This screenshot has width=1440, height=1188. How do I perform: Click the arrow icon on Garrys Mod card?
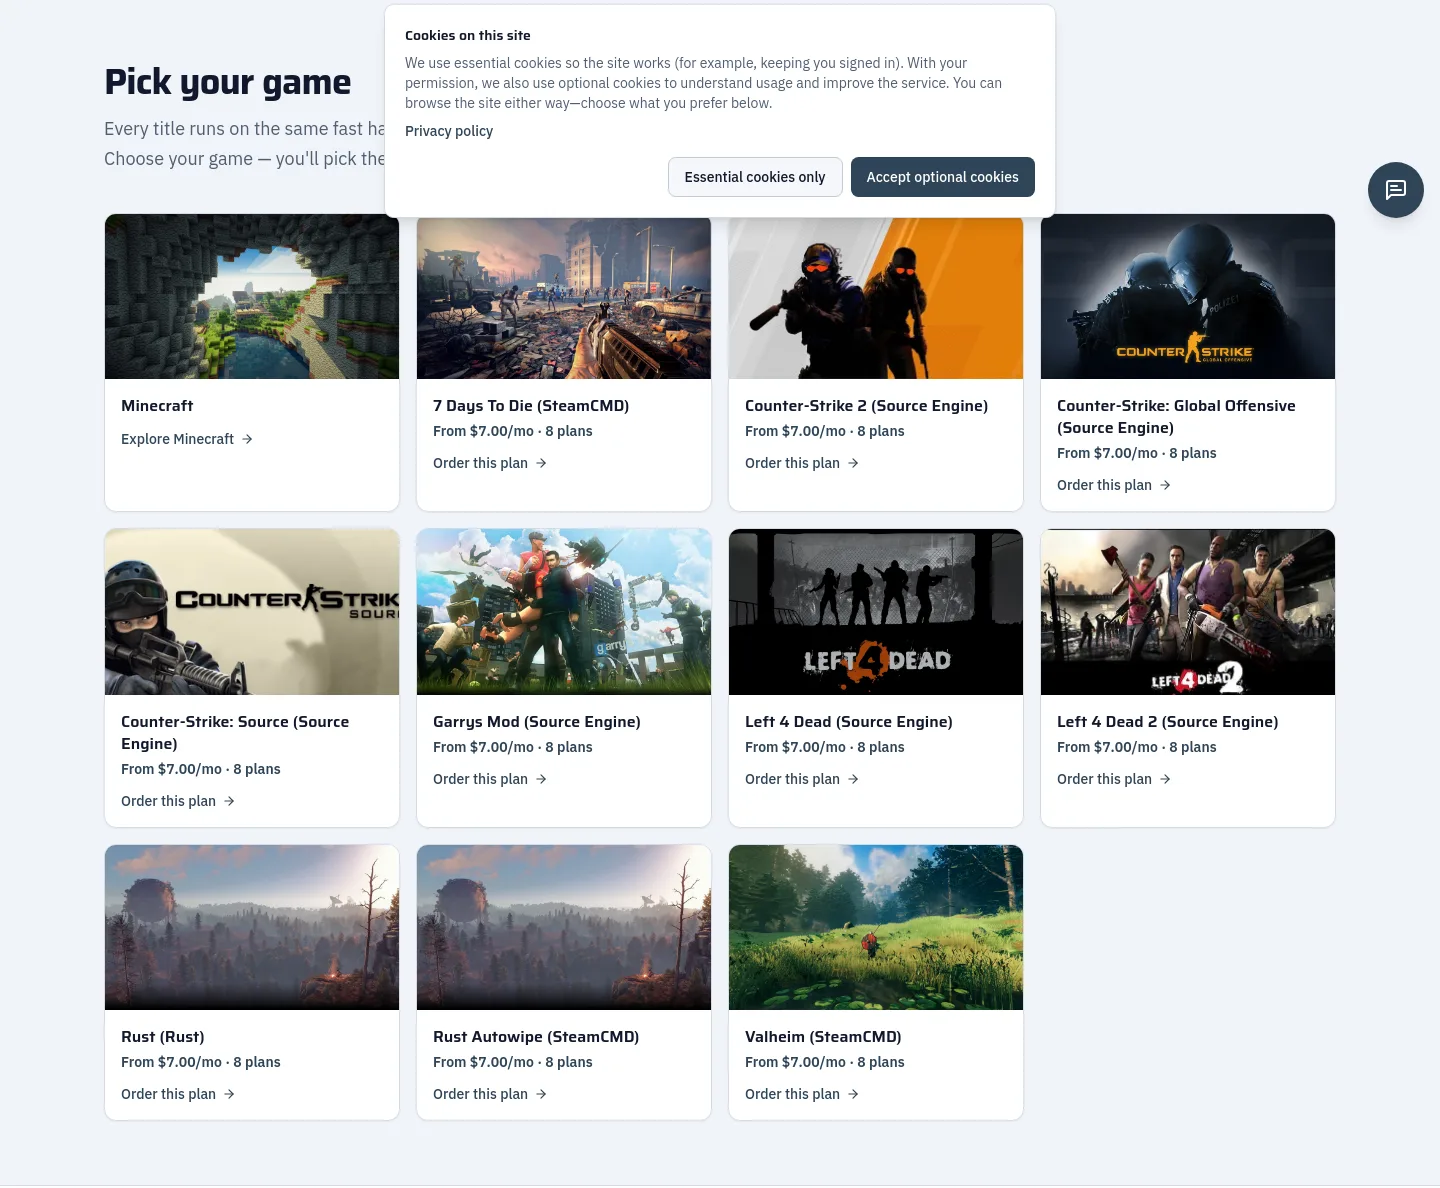[541, 779]
